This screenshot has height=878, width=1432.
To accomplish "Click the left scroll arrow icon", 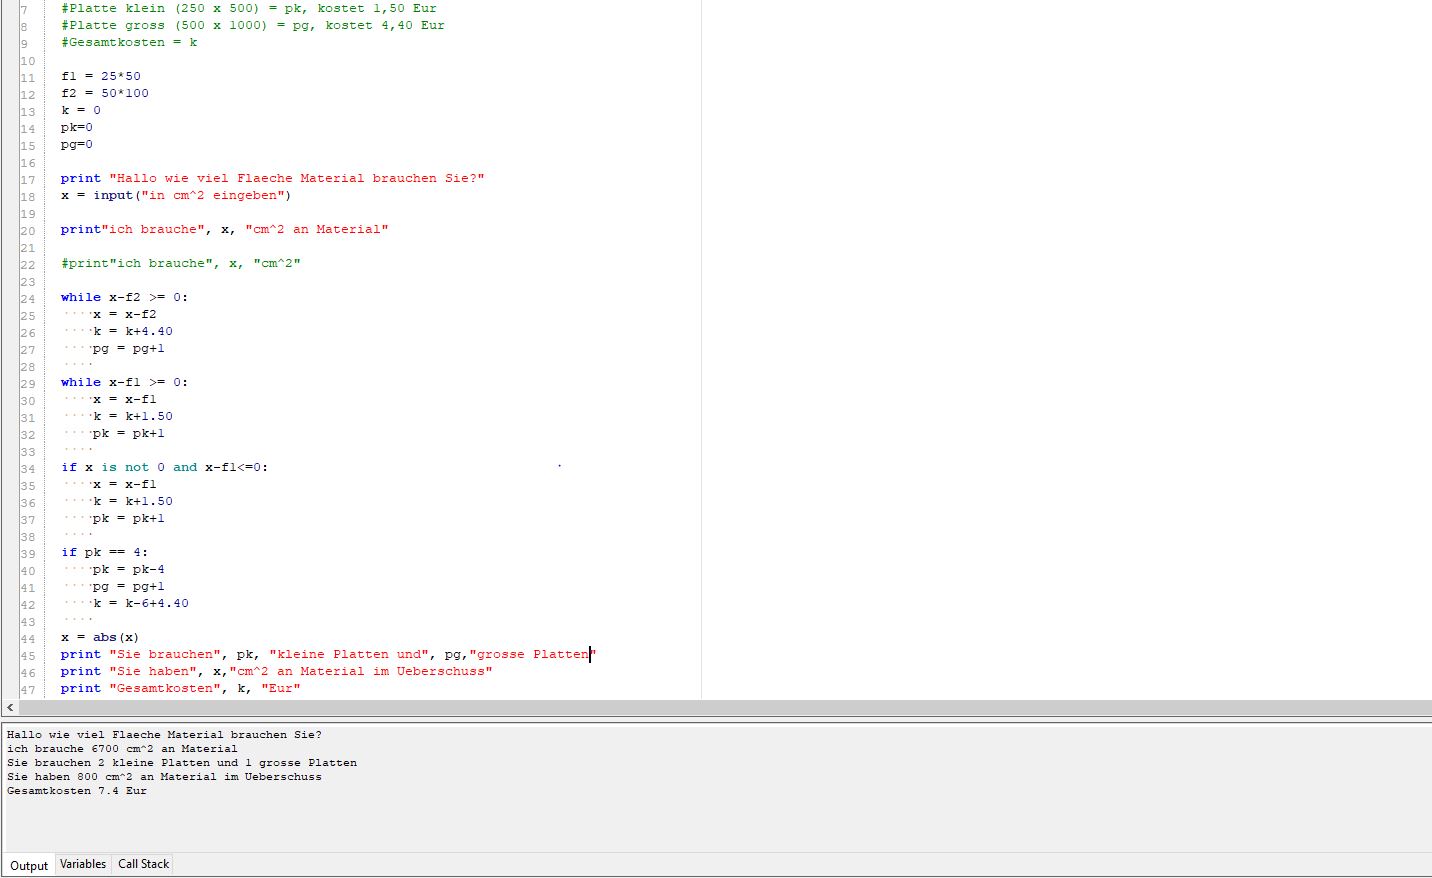I will pyautogui.click(x=8, y=709).
